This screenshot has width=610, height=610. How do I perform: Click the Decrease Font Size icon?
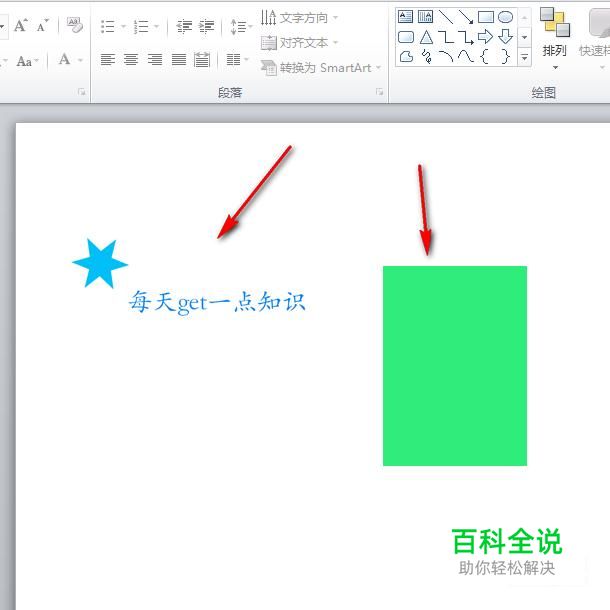tap(42, 26)
